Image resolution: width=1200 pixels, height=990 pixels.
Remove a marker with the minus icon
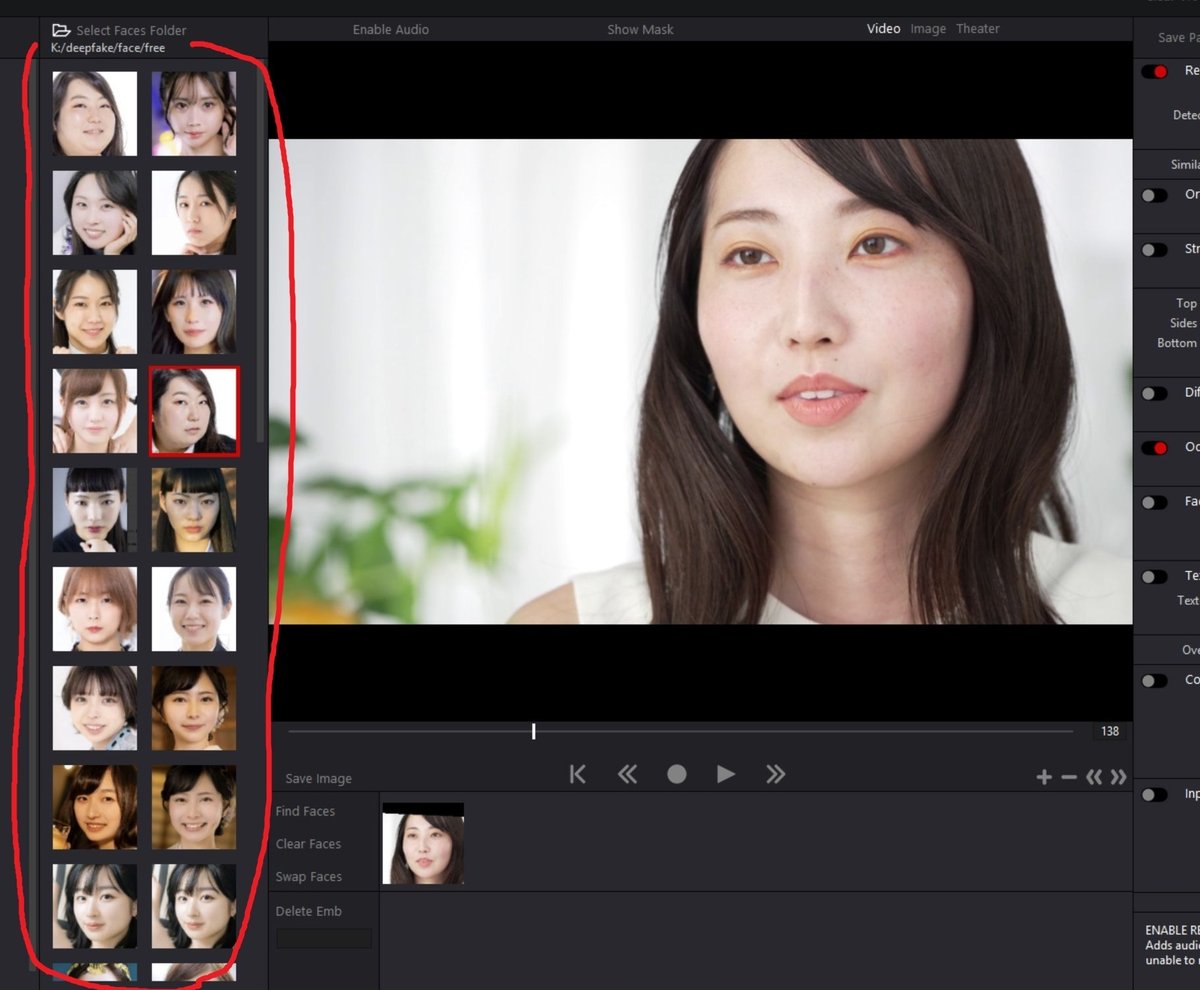pyautogui.click(x=1069, y=777)
